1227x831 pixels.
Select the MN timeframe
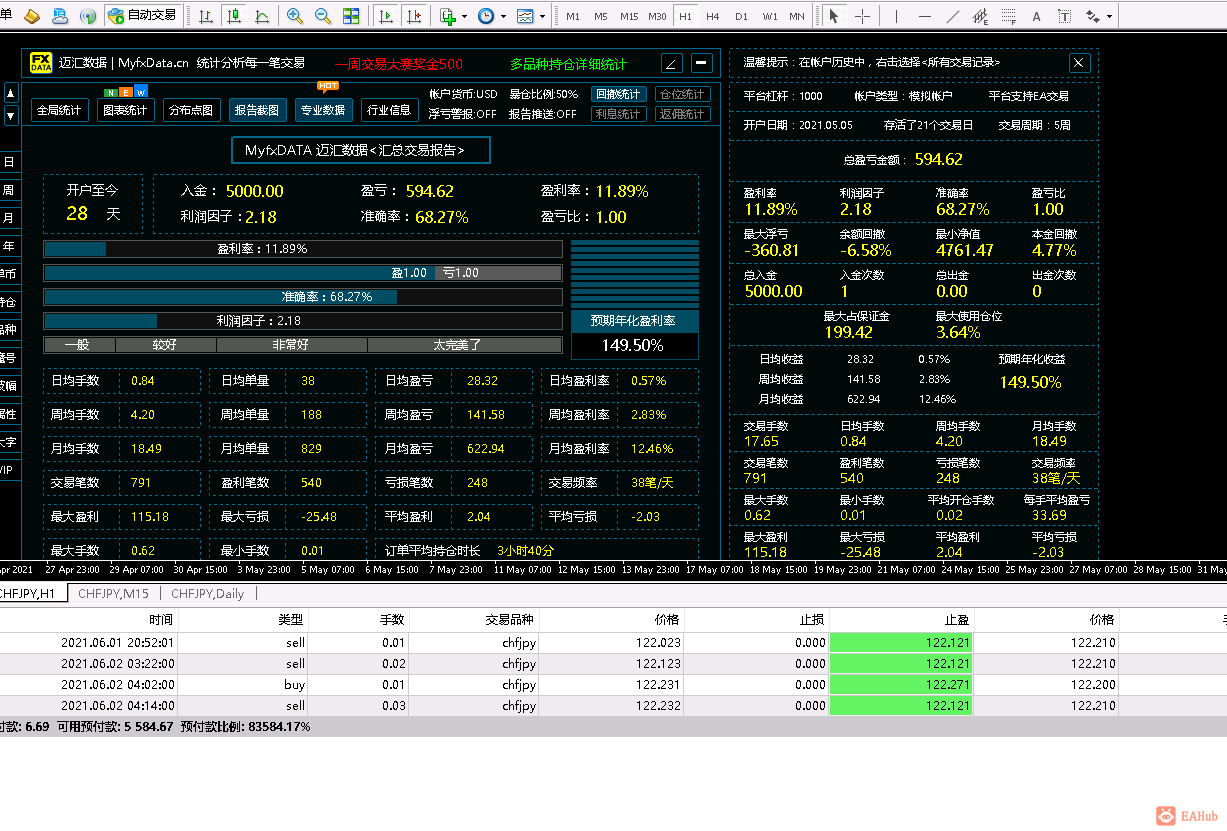click(x=796, y=16)
